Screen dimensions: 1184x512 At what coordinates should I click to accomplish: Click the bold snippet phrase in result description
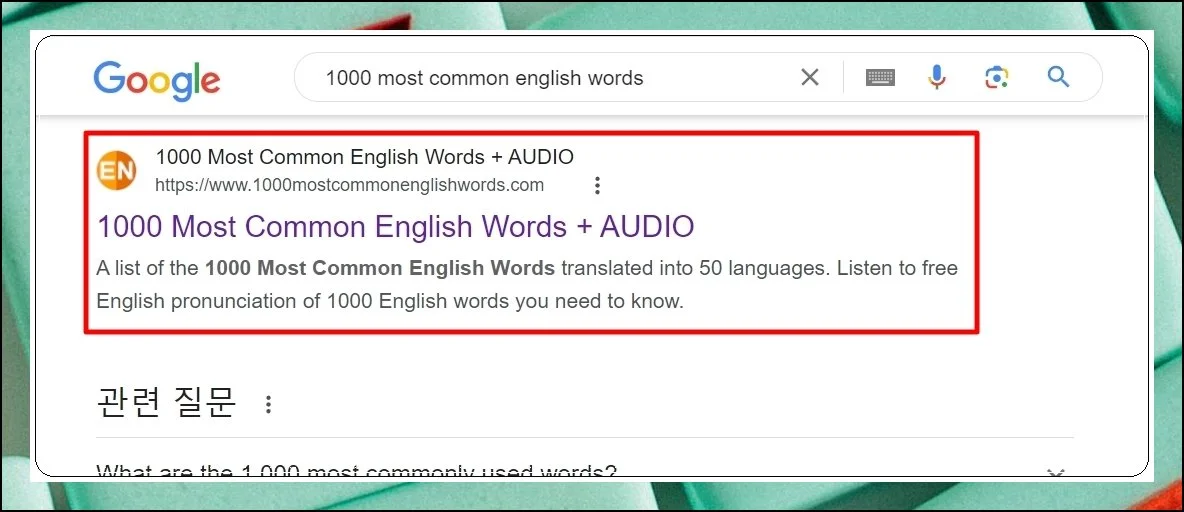tap(379, 268)
